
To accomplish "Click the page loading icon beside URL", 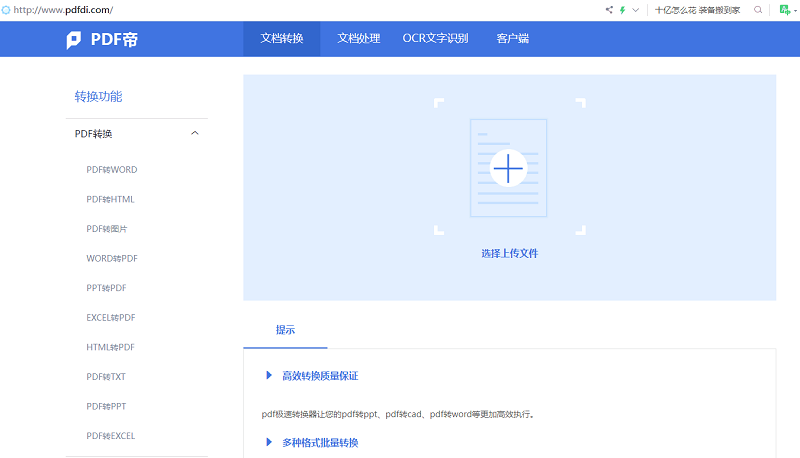I will click(6, 10).
